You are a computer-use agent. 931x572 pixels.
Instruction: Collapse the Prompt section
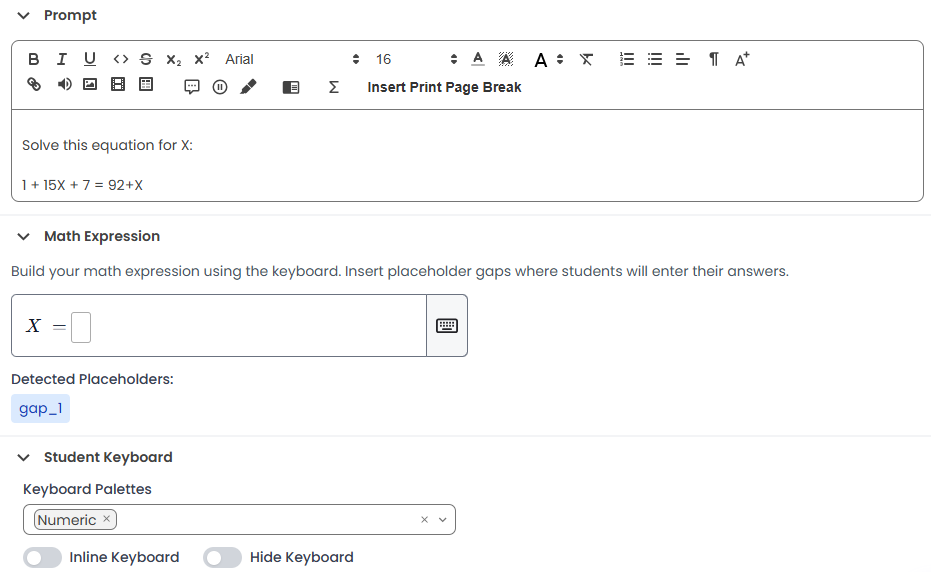point(24,15)
